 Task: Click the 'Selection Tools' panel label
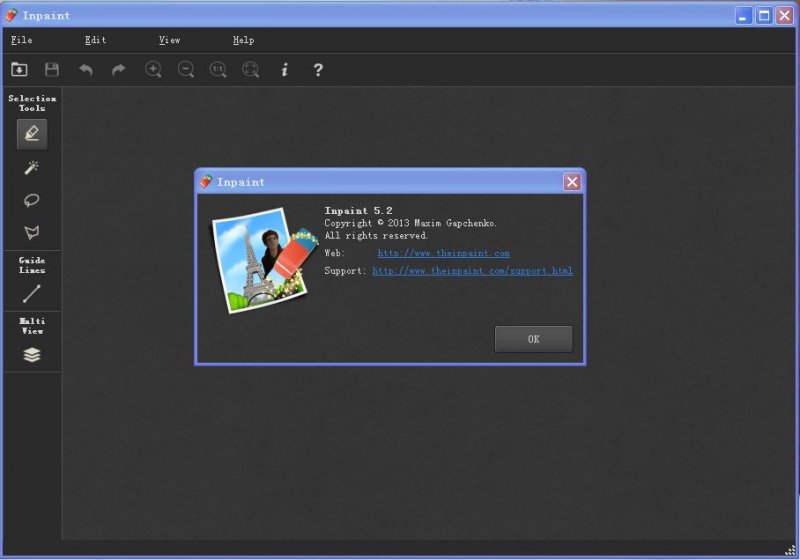[x=32, y=103]
